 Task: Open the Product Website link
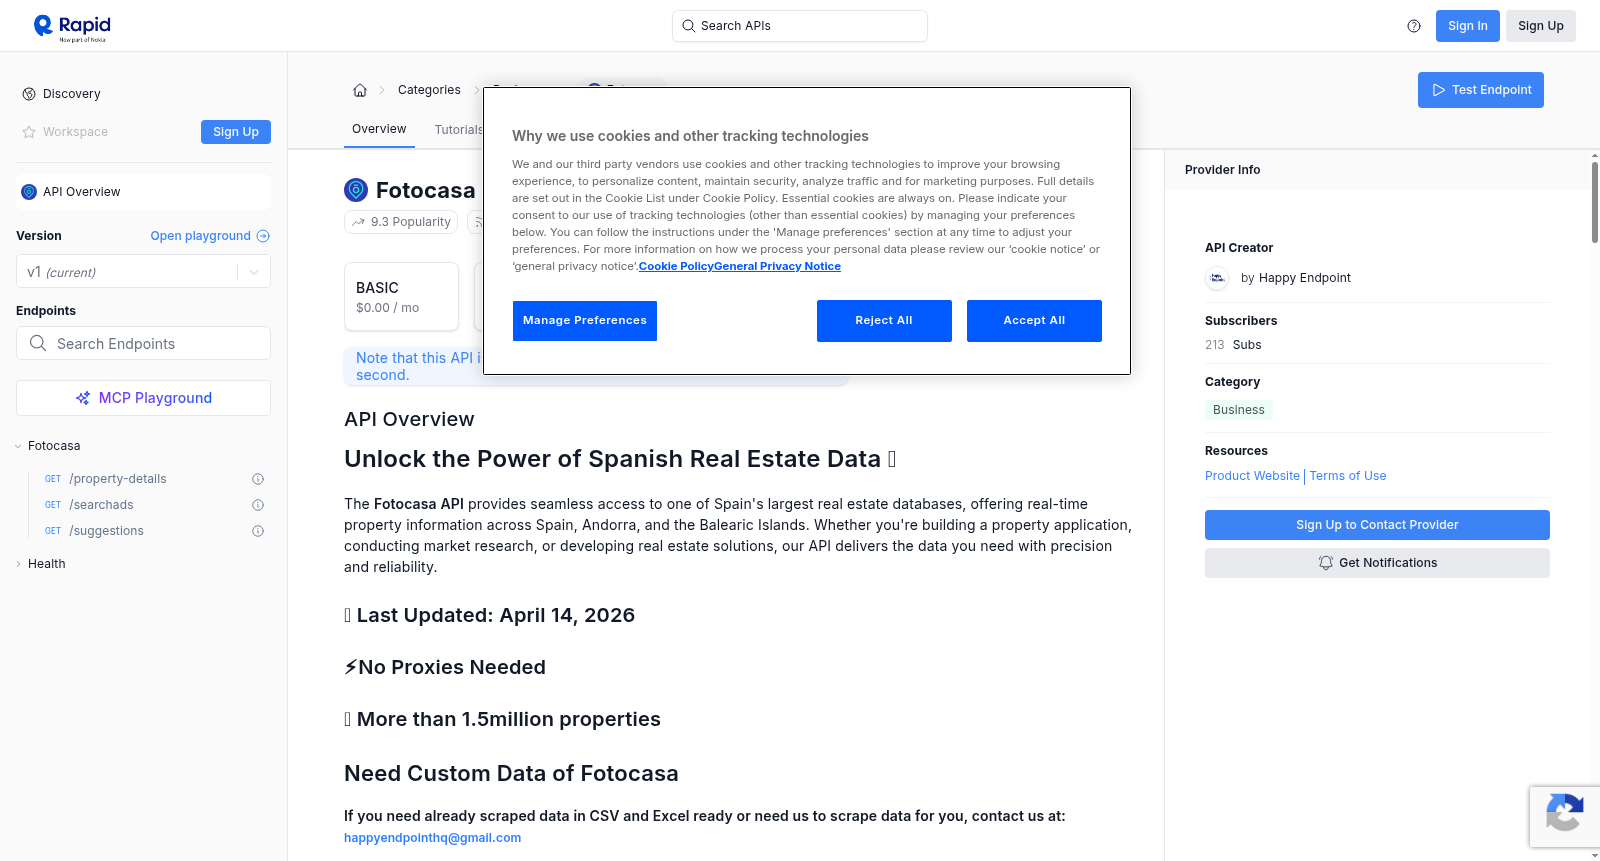click(1252, 476)
